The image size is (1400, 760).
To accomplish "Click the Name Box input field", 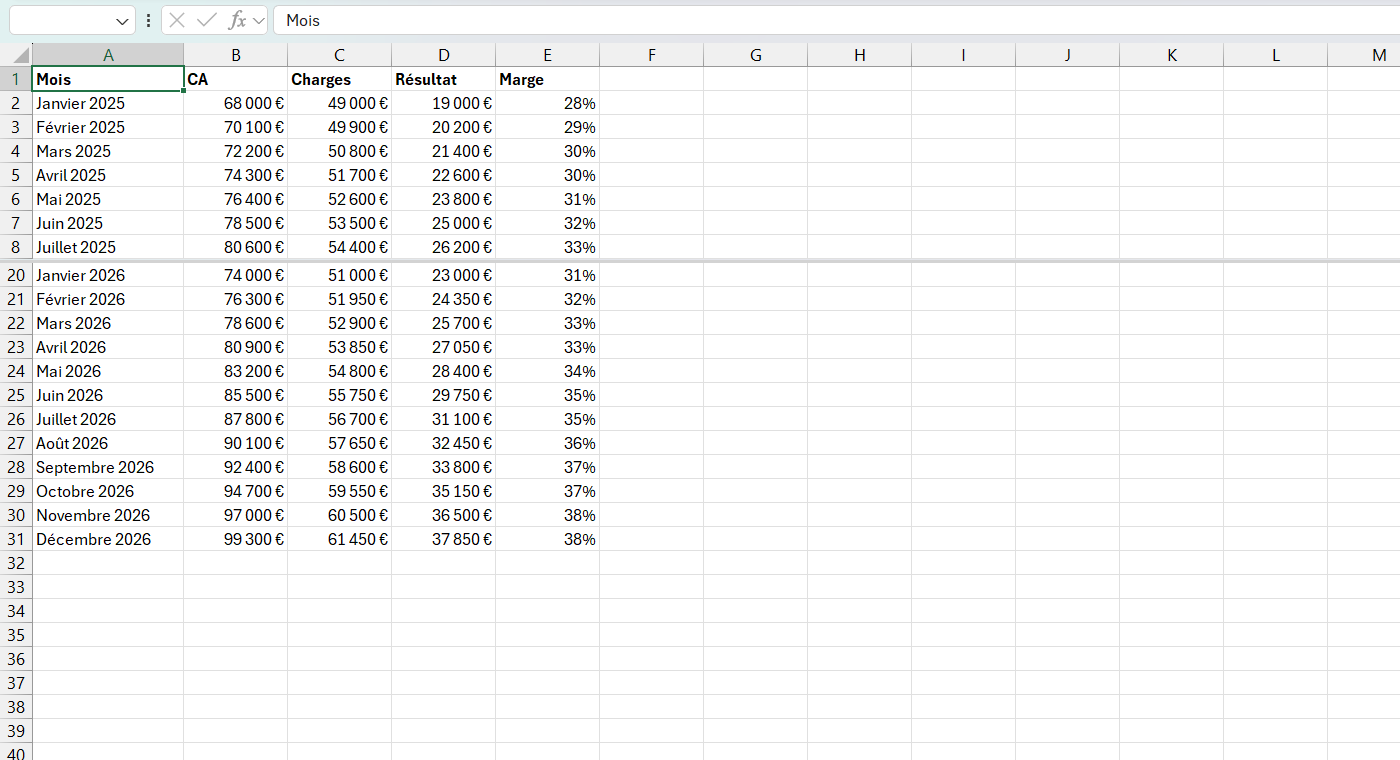I will point(60,21).
